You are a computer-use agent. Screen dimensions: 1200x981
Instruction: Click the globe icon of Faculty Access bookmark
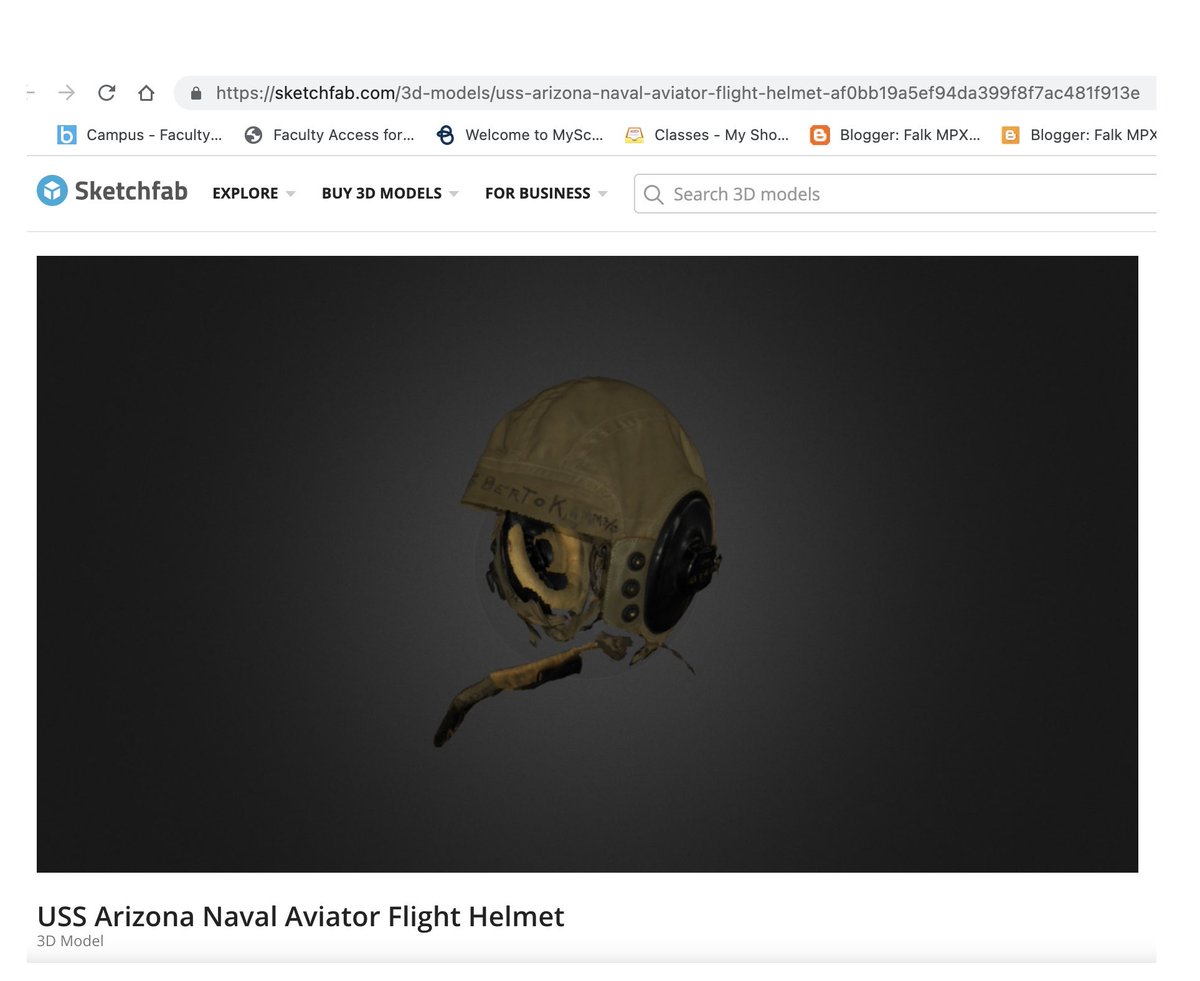(x=253, y=134)
